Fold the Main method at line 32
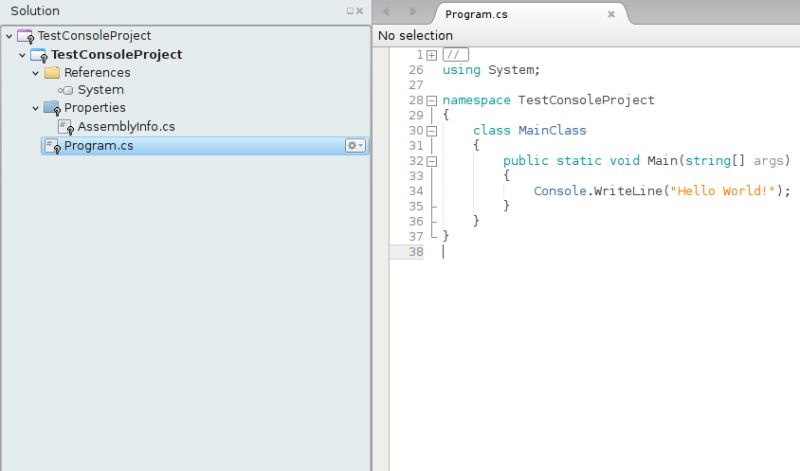The image size is (800, 471). (432, 162)
